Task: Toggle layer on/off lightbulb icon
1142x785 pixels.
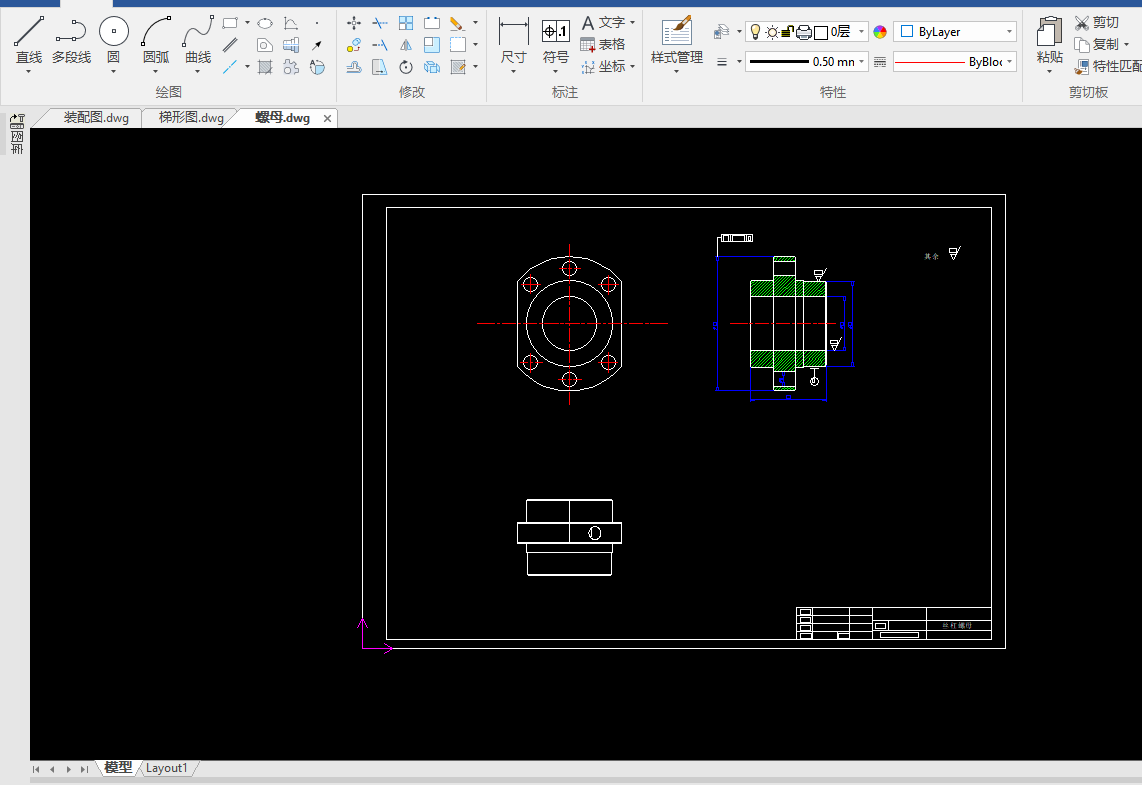Action: click(756, 32)
